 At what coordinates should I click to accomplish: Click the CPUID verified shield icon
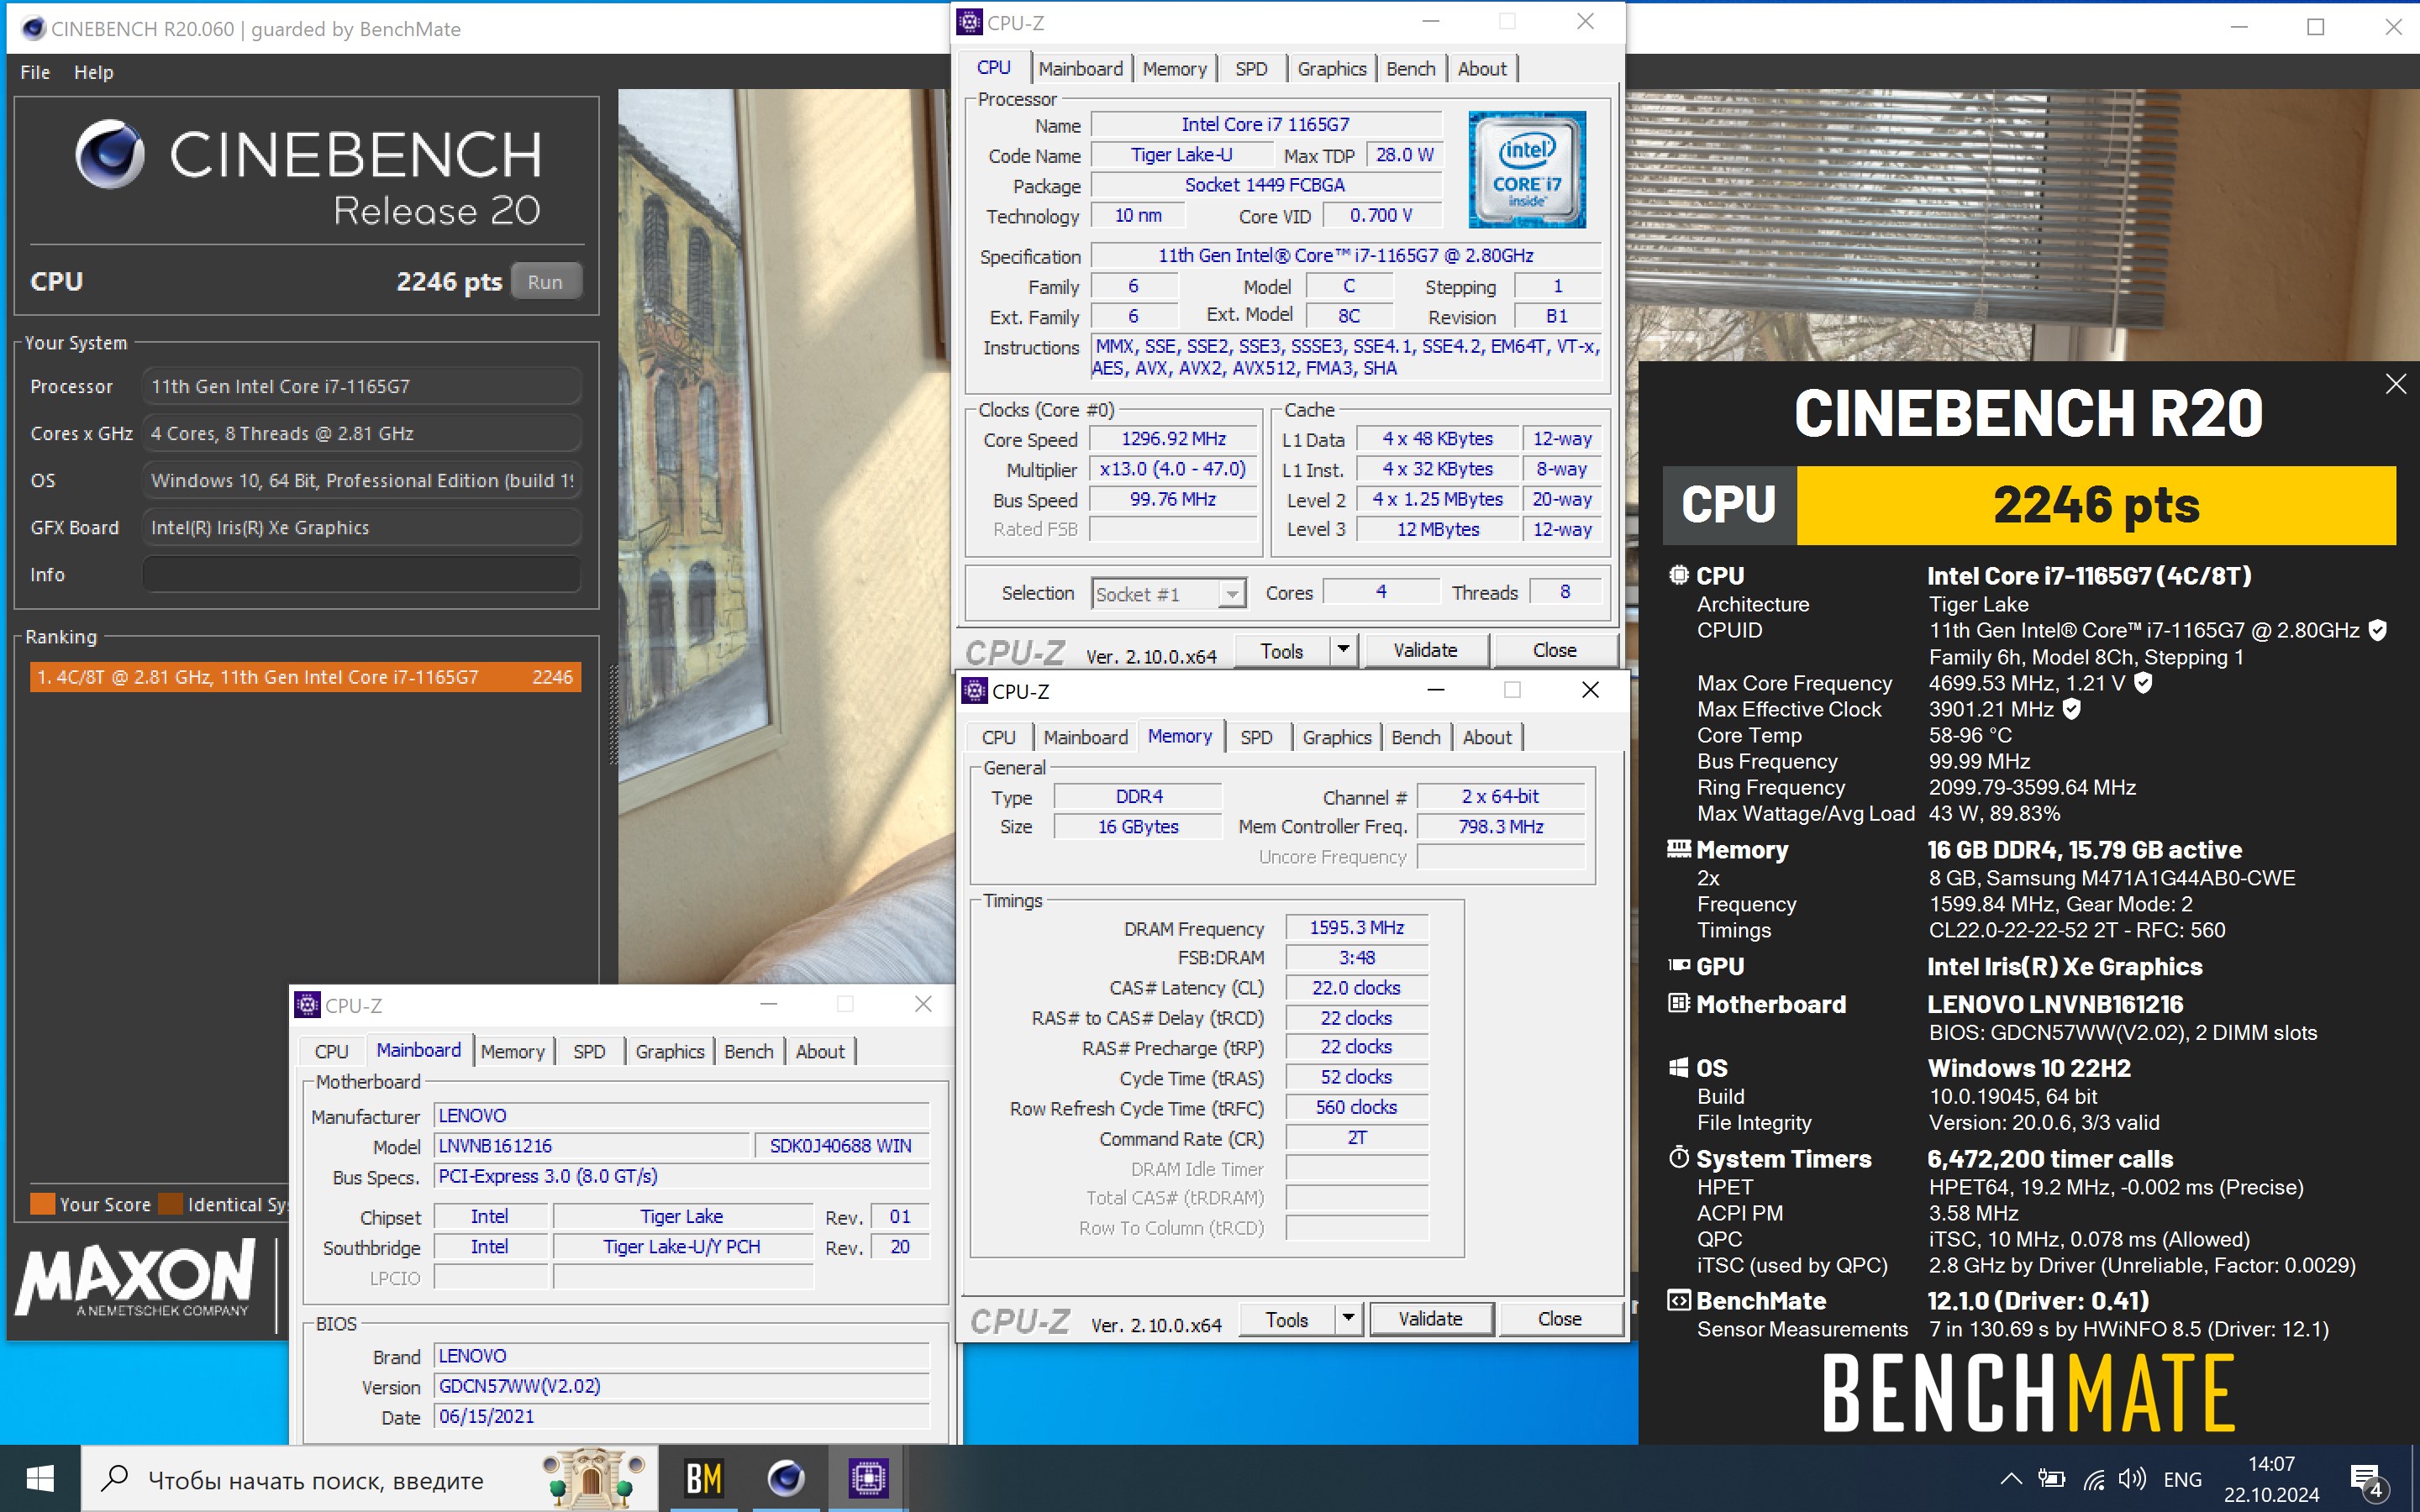click(2378, 630)
